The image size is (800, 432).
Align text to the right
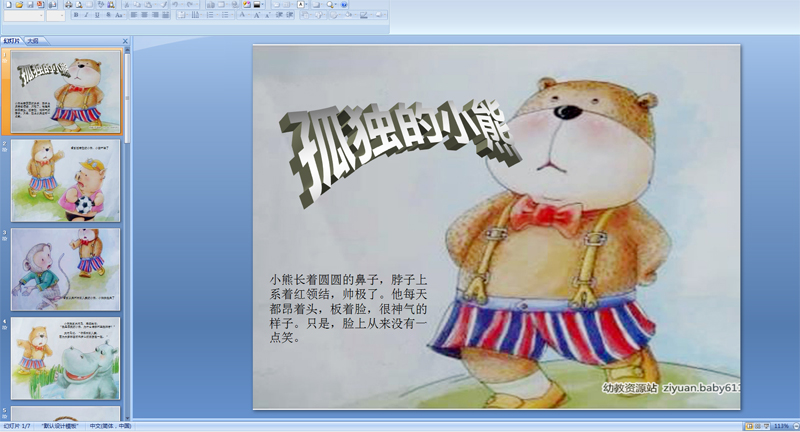tap(155, 15)
